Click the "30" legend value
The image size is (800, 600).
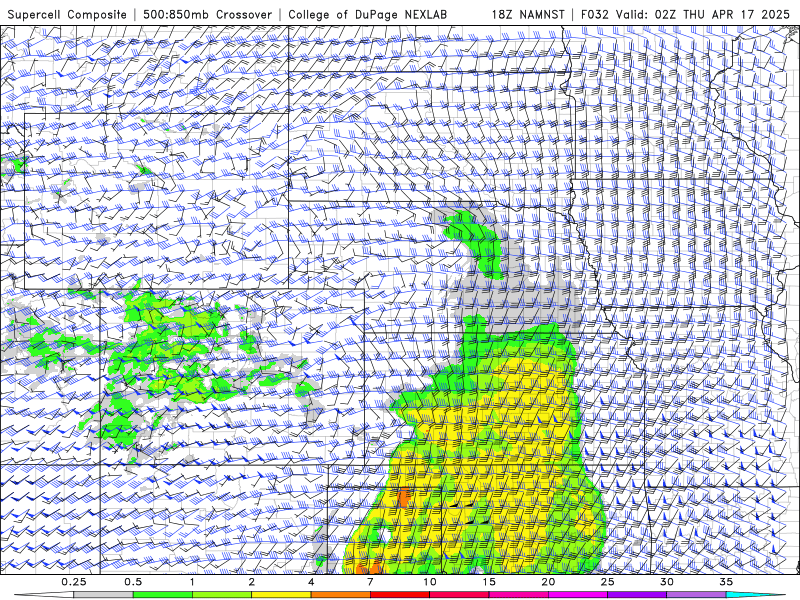click(666, 582)
